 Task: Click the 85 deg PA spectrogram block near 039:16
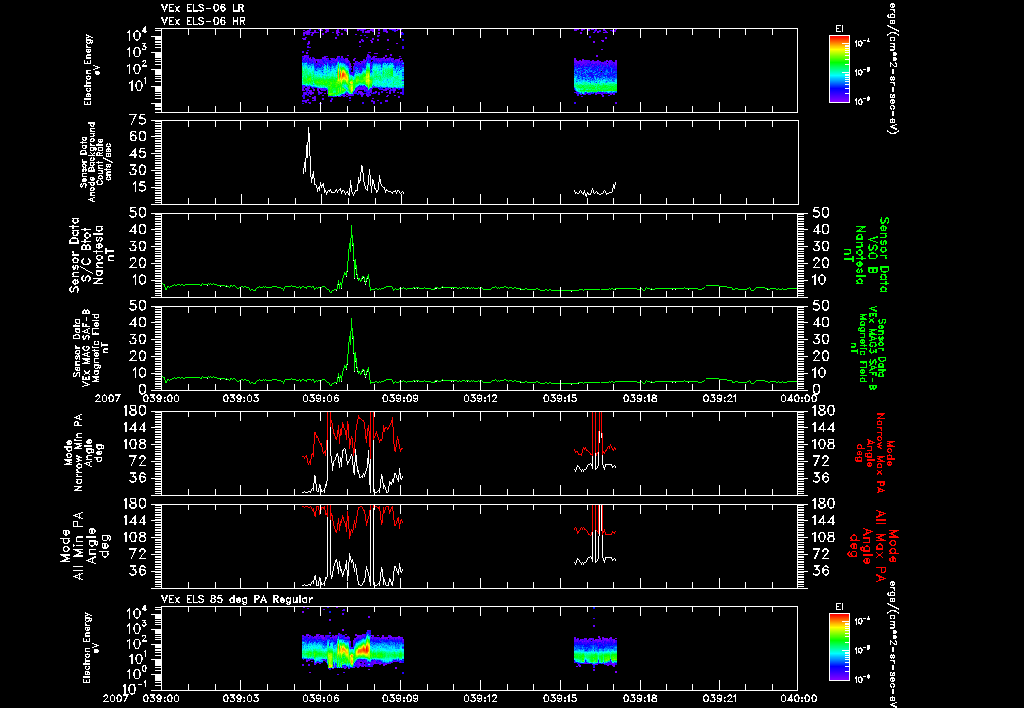[595, 651]
